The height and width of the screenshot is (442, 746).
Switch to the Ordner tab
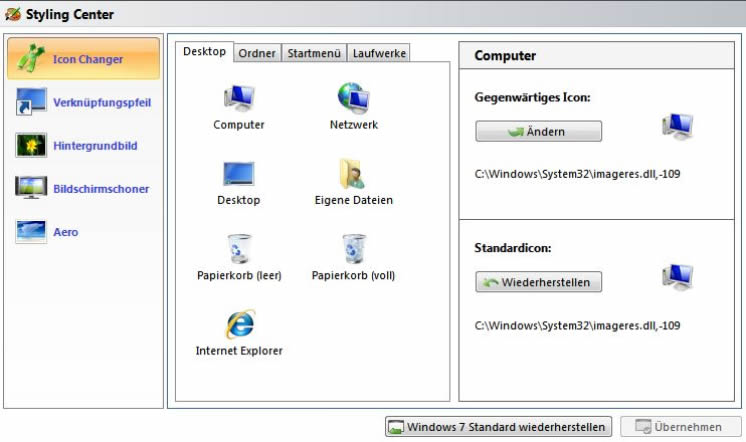[x=257, y=53]
